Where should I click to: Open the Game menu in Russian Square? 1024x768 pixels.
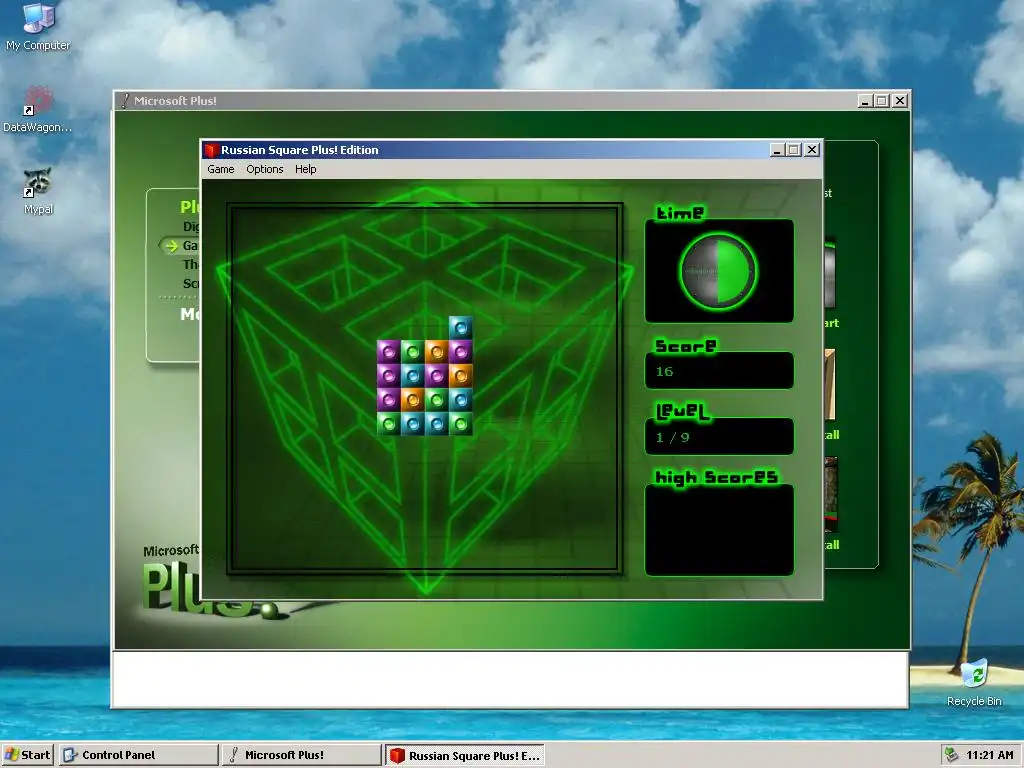coord(221,169)
